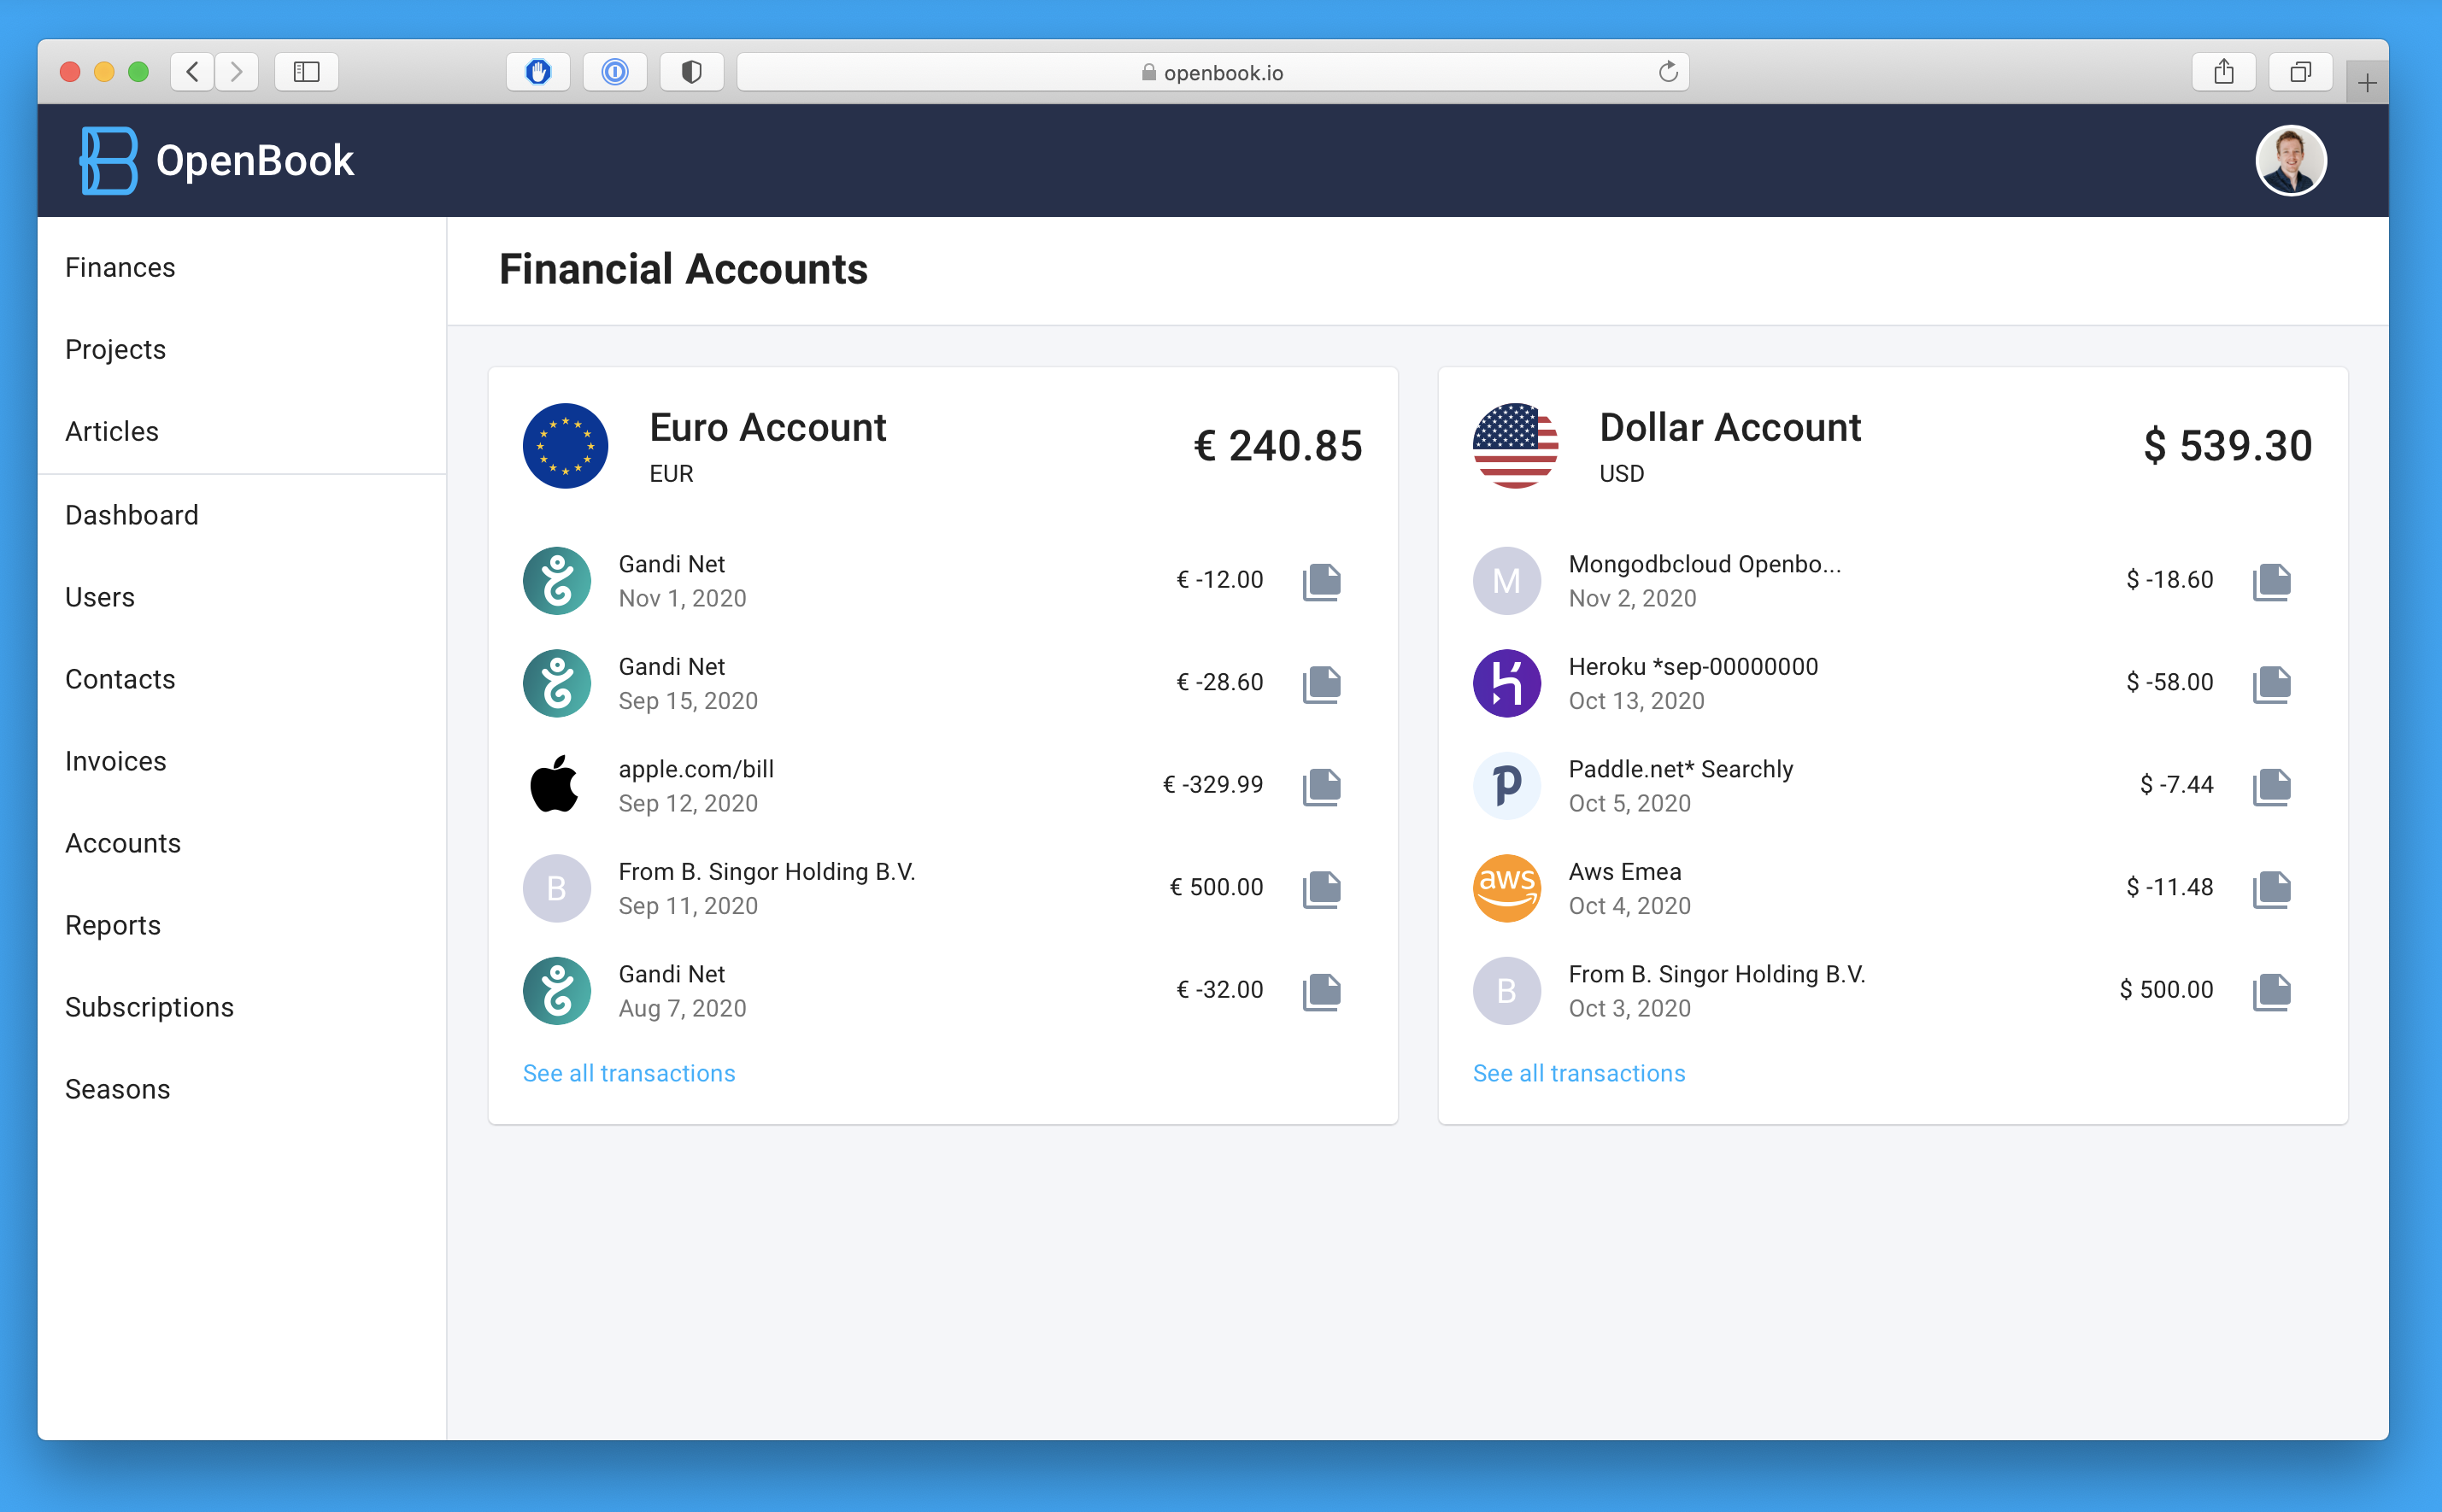Open document icon for Gandi Net Nov 1
The image size is (2442, 1512).
tap(1321, 581)
